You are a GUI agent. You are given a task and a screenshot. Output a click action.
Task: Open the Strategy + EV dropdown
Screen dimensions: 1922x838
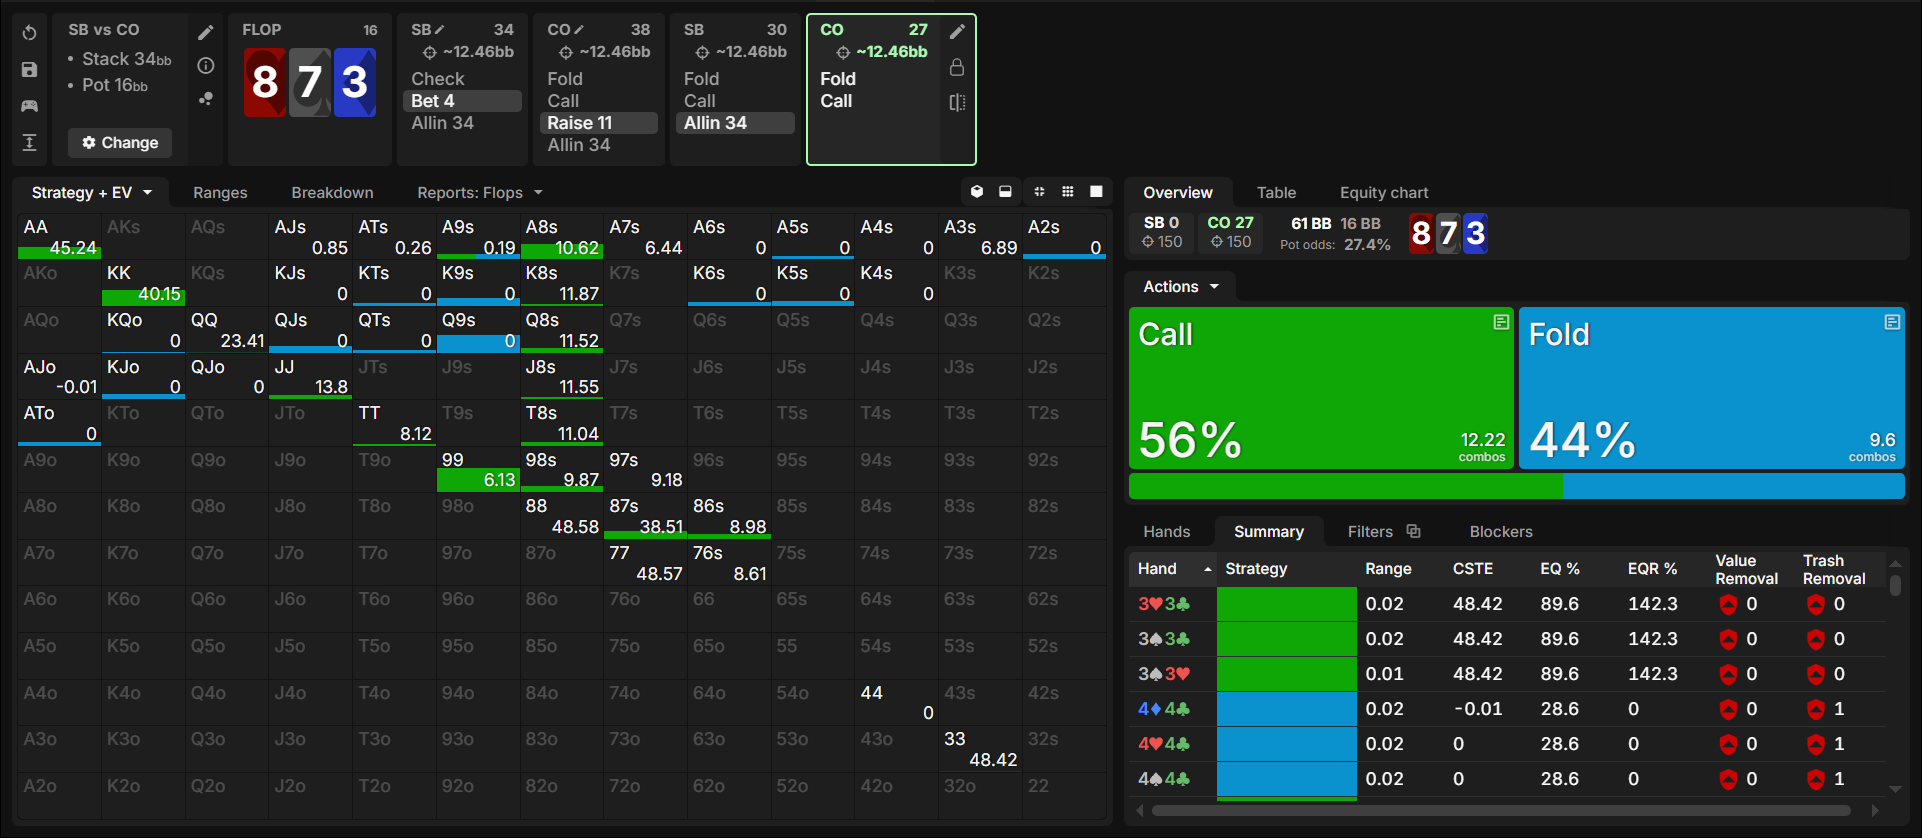pos(91,193)
